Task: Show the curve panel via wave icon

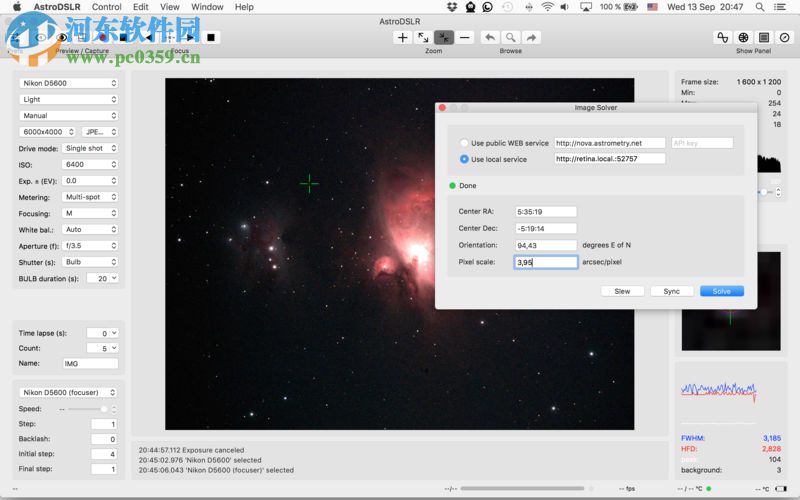Action: tap(722, 37)
